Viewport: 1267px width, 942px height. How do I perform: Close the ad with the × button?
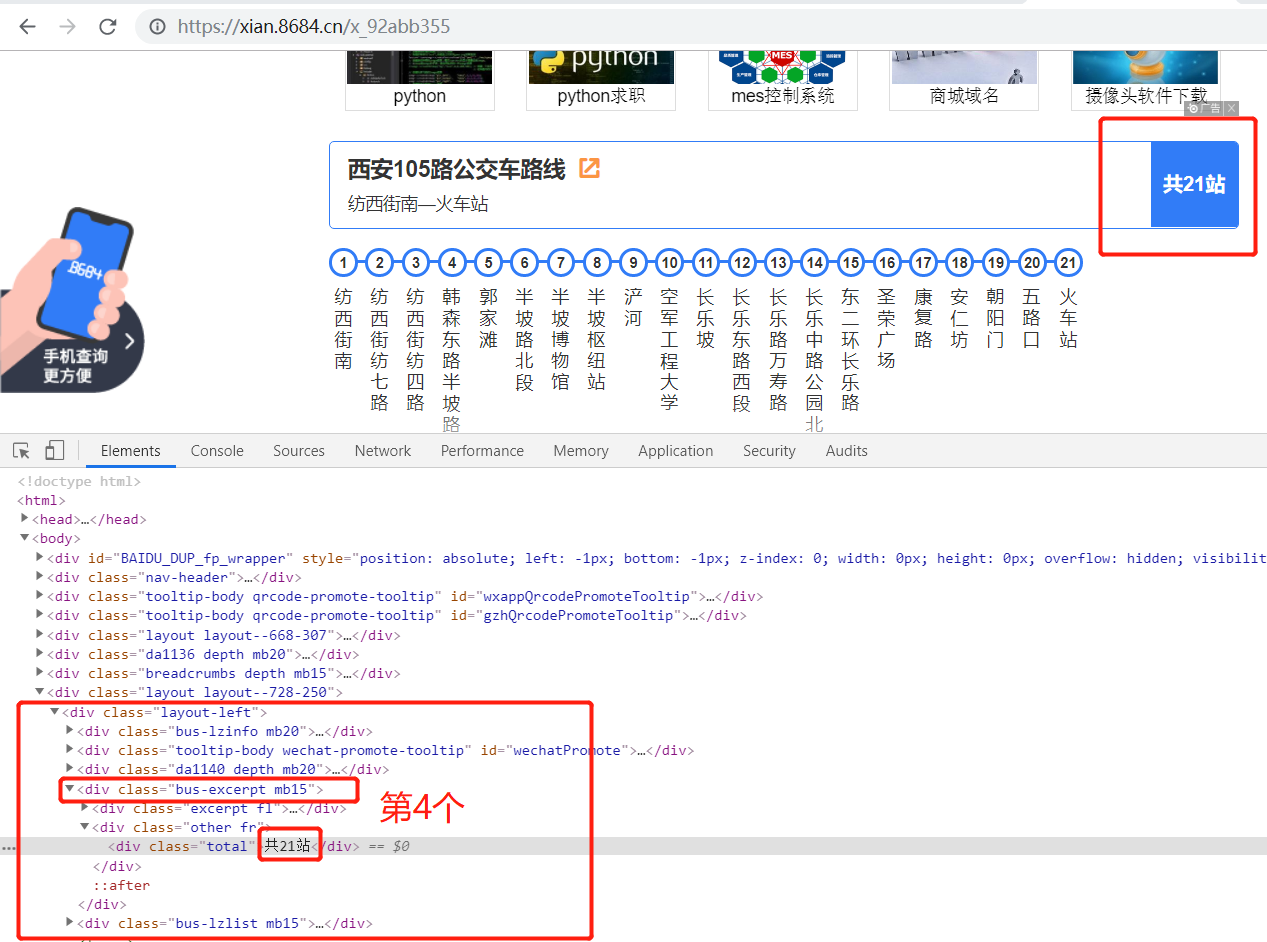coord(1232,108)
